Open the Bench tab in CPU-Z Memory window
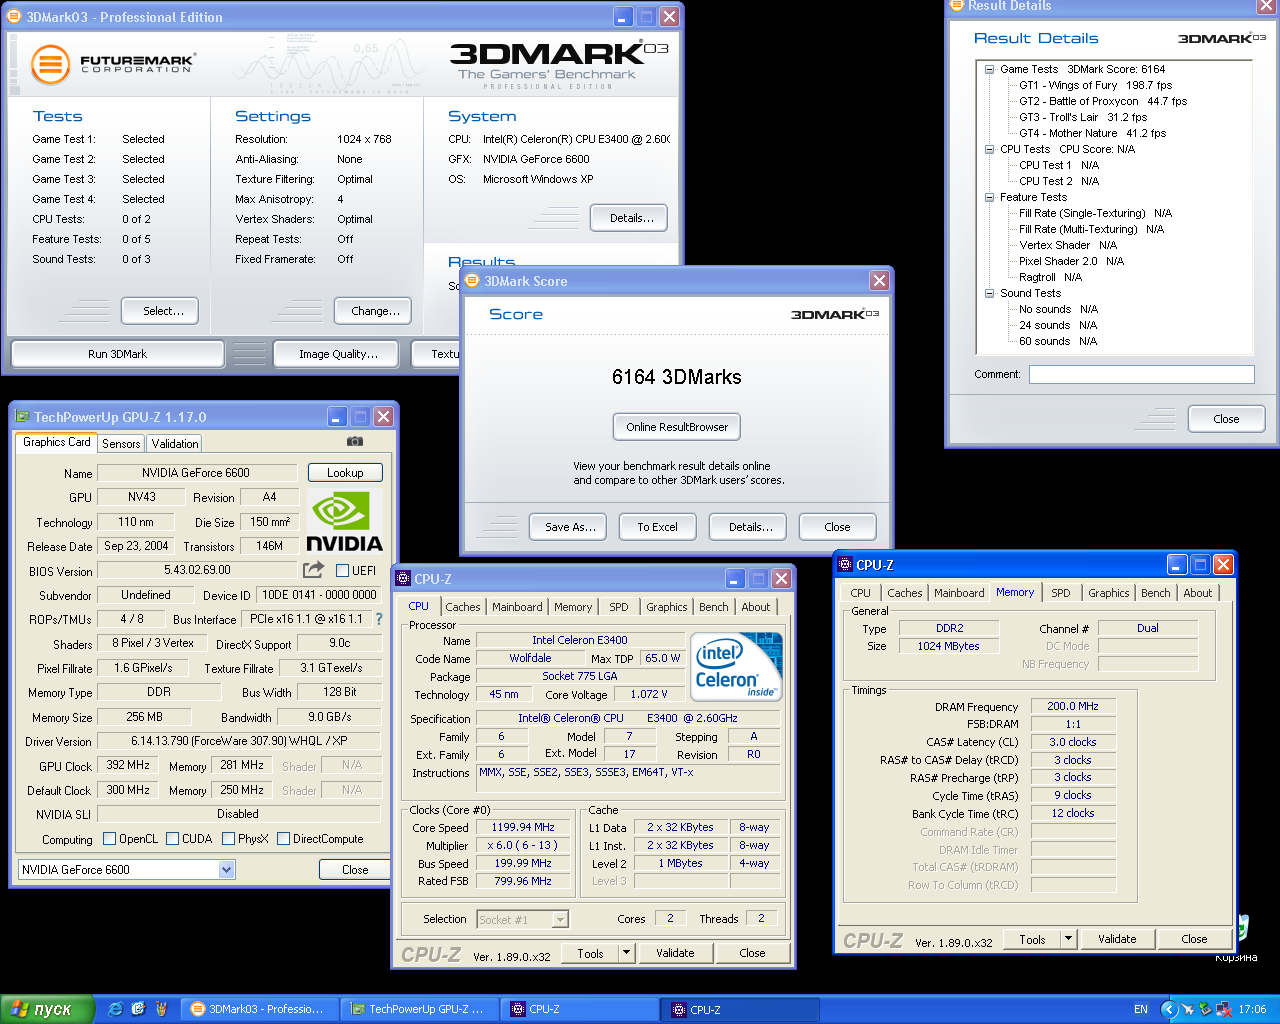 1155,593
